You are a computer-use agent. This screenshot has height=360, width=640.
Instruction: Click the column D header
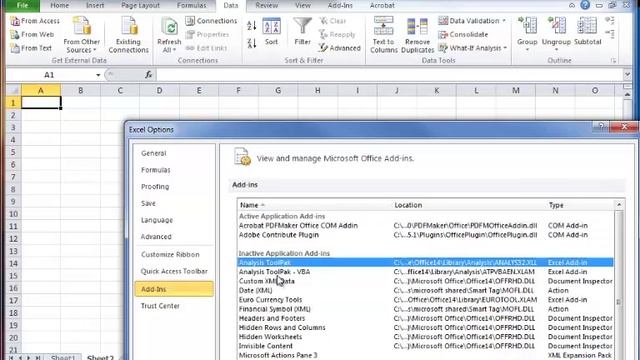tap(159, 91)
